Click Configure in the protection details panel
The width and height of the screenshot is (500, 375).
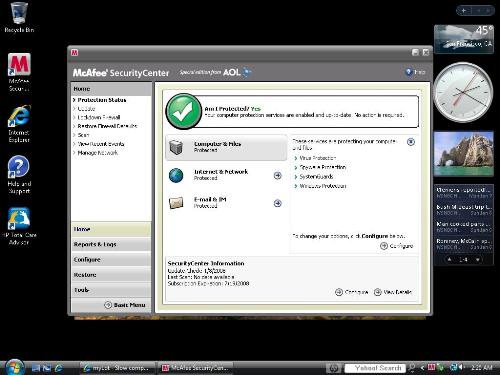tap(397, 246)
